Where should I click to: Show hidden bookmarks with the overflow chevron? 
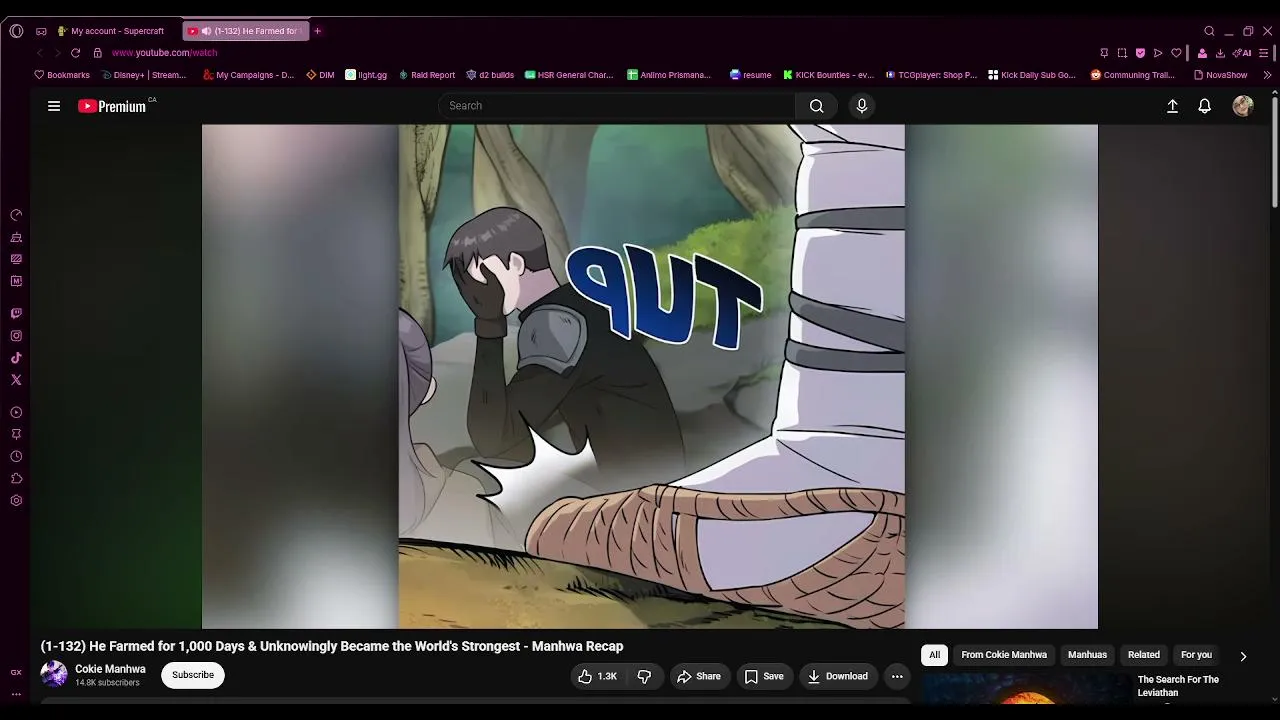pos(1268,75)
